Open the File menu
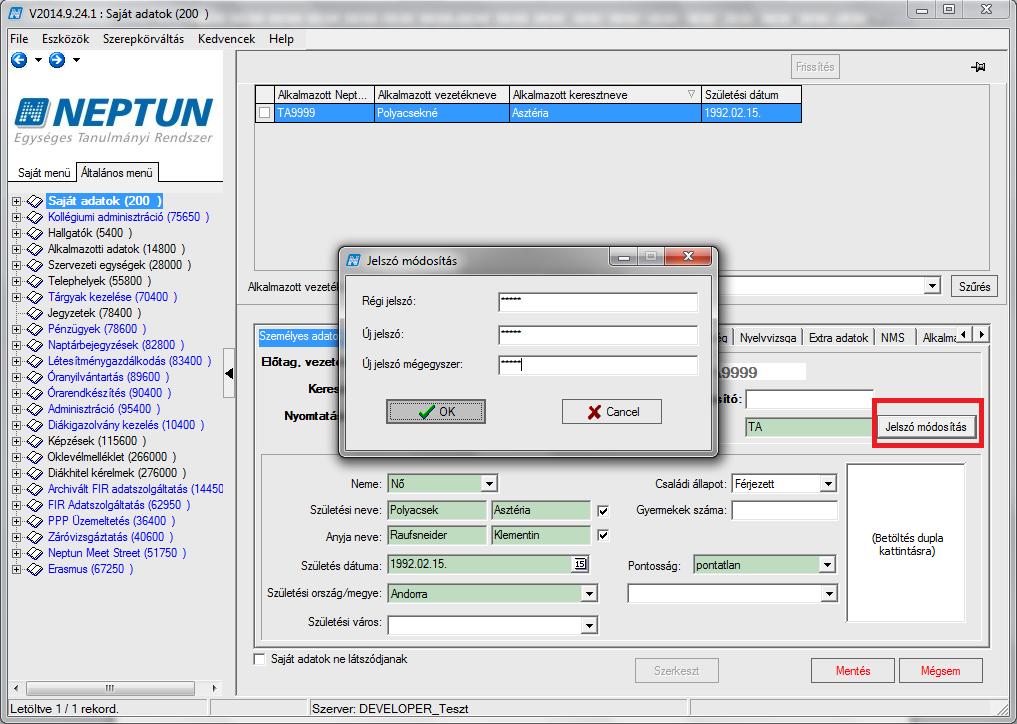This screenshot has height=724, width=1017. point(19,39)
